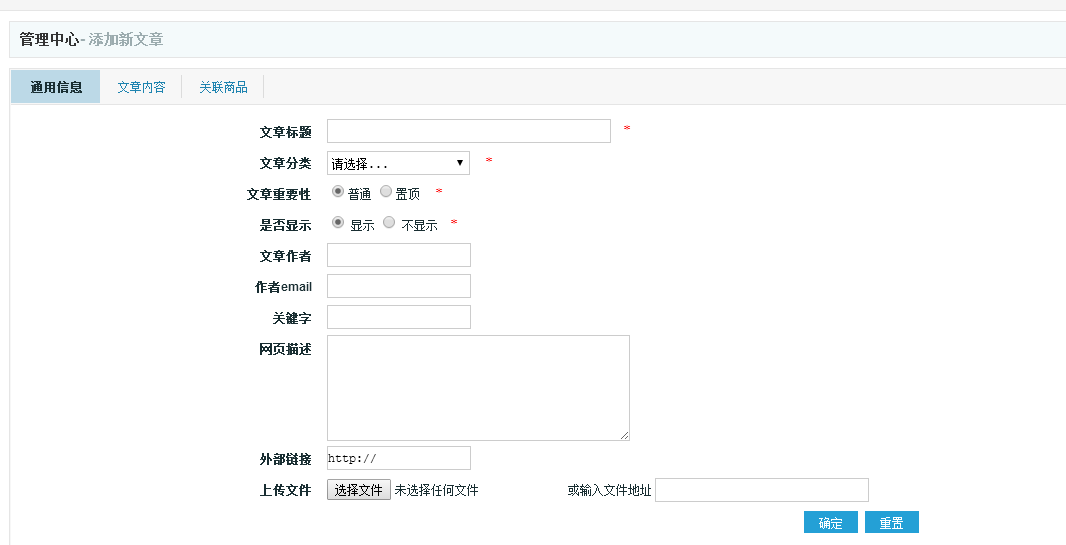
Task: Click into the 文章作者 input box
Action: (398, 255)
